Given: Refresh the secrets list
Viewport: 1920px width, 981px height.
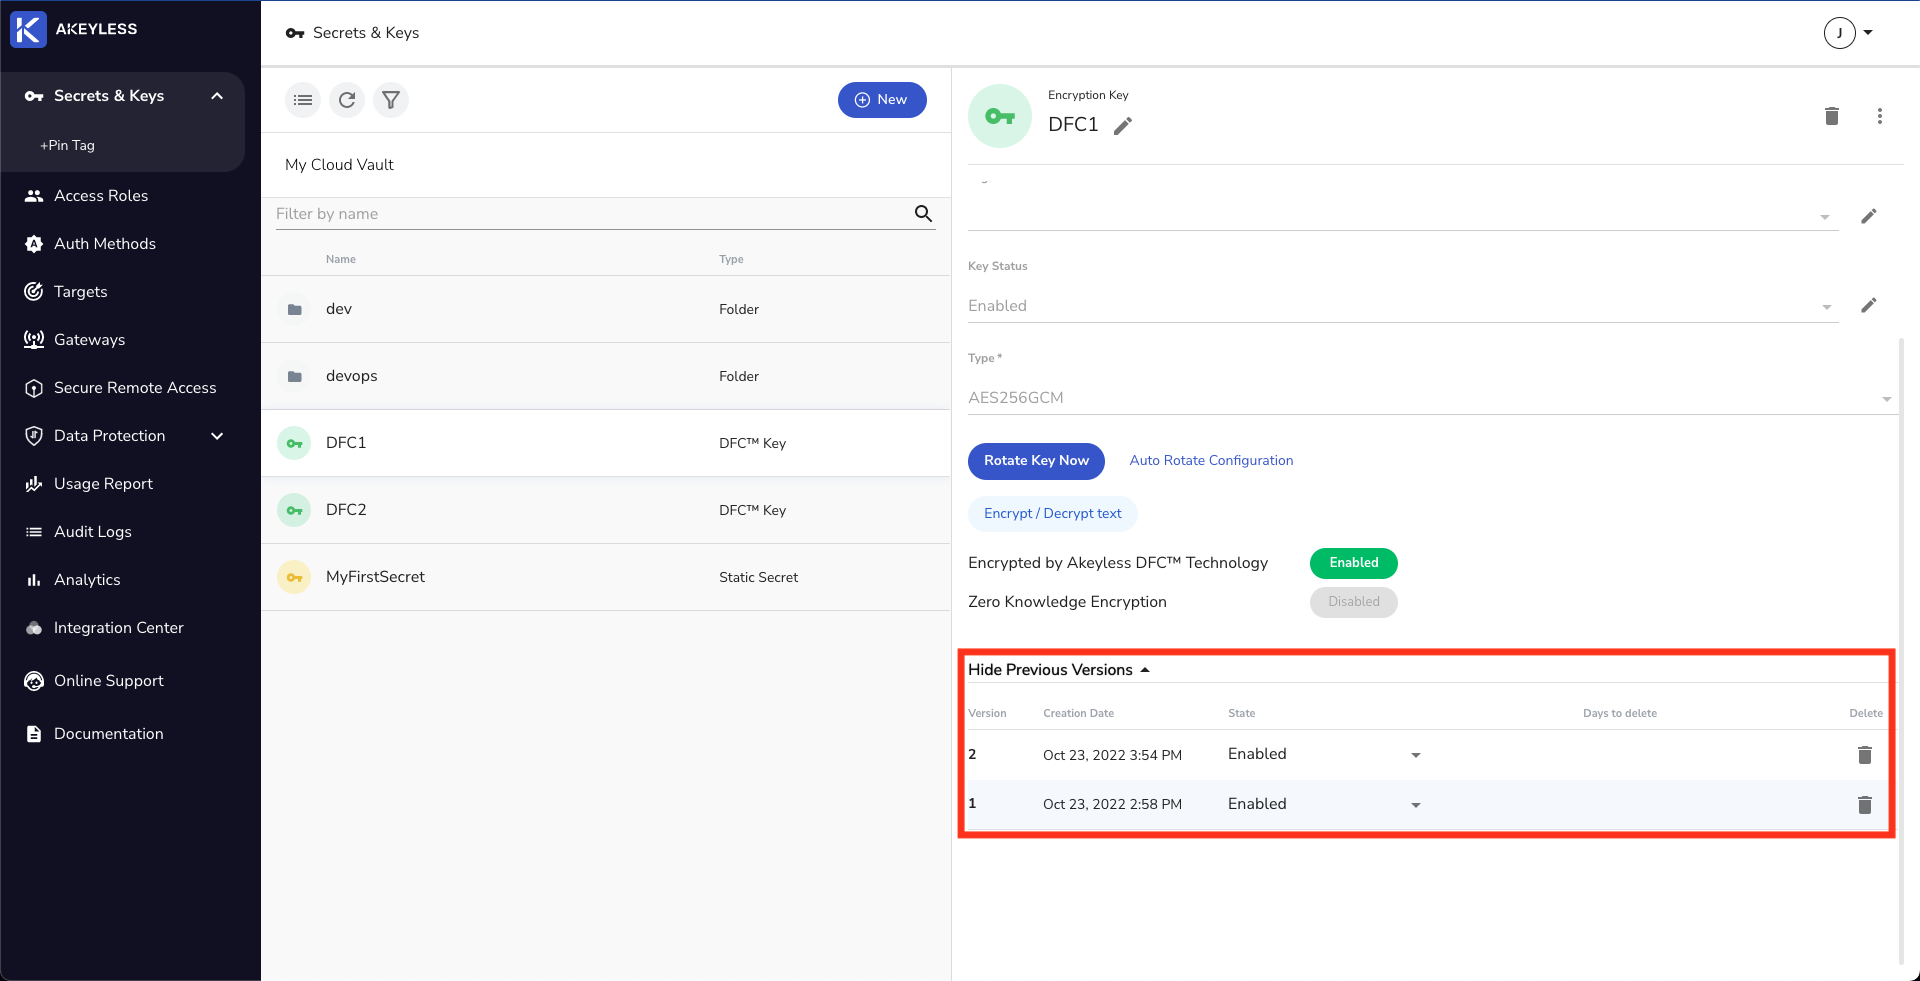Looking at the screenshot, I should coord(347,100).
